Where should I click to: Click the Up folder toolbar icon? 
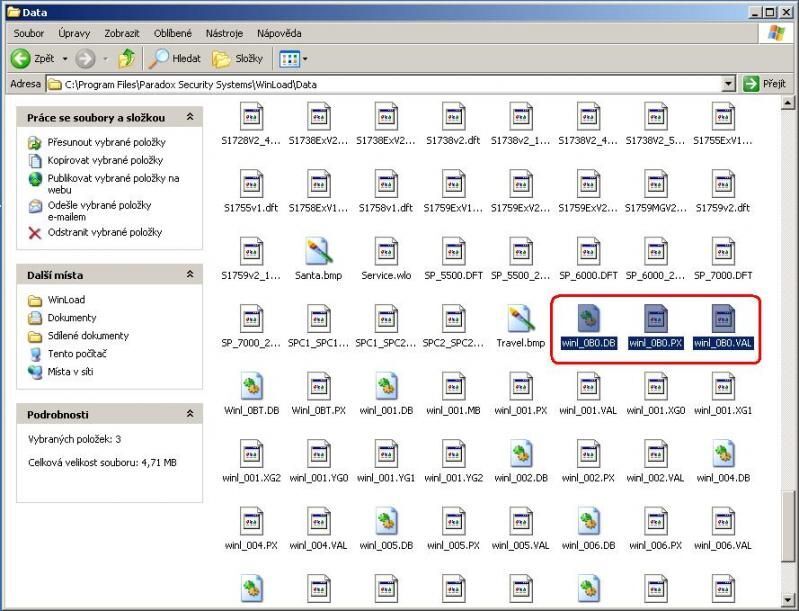pyautogui.click(x=127, y=59)
